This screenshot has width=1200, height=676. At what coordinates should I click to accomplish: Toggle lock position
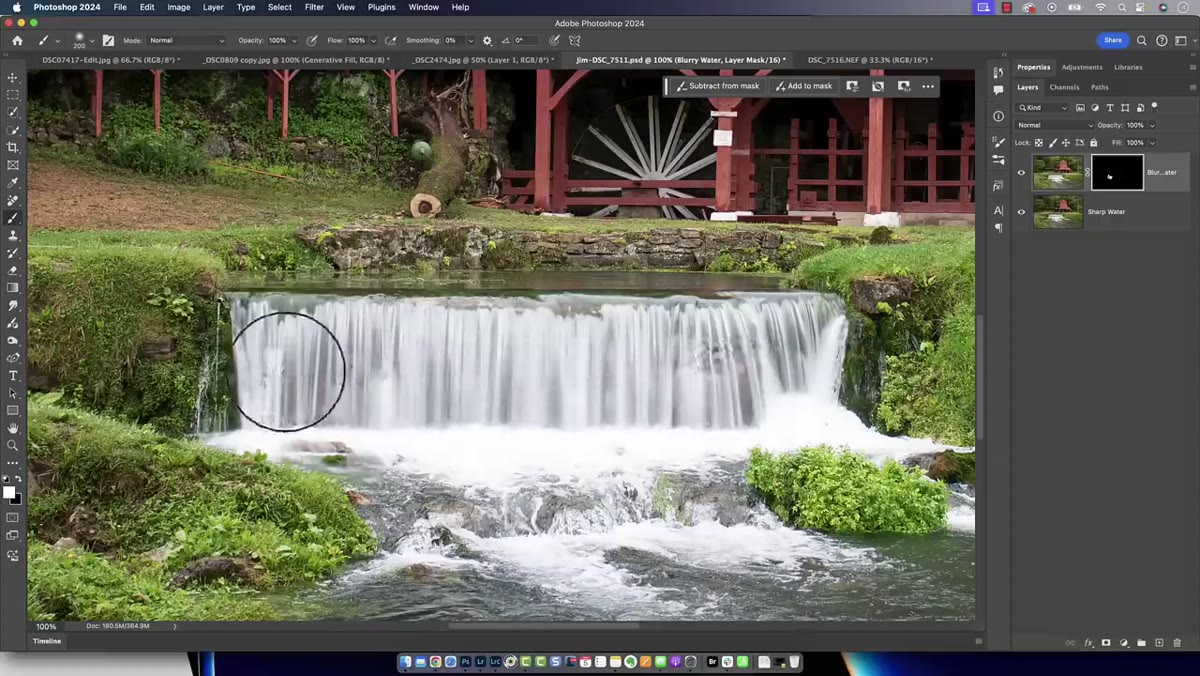tap(1065, 143)
